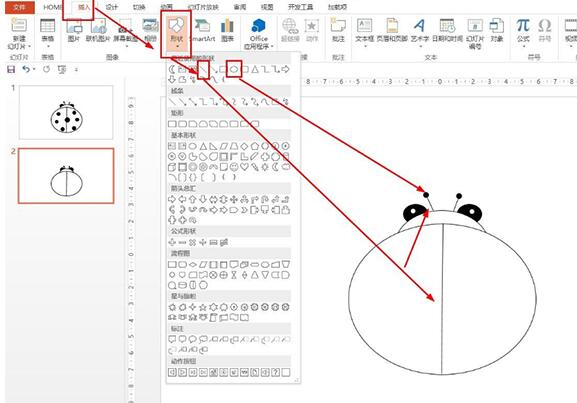Screen dimensions: 577x403
Task: Pick the lightning bolt shape
Action: [x=254, y=167]
